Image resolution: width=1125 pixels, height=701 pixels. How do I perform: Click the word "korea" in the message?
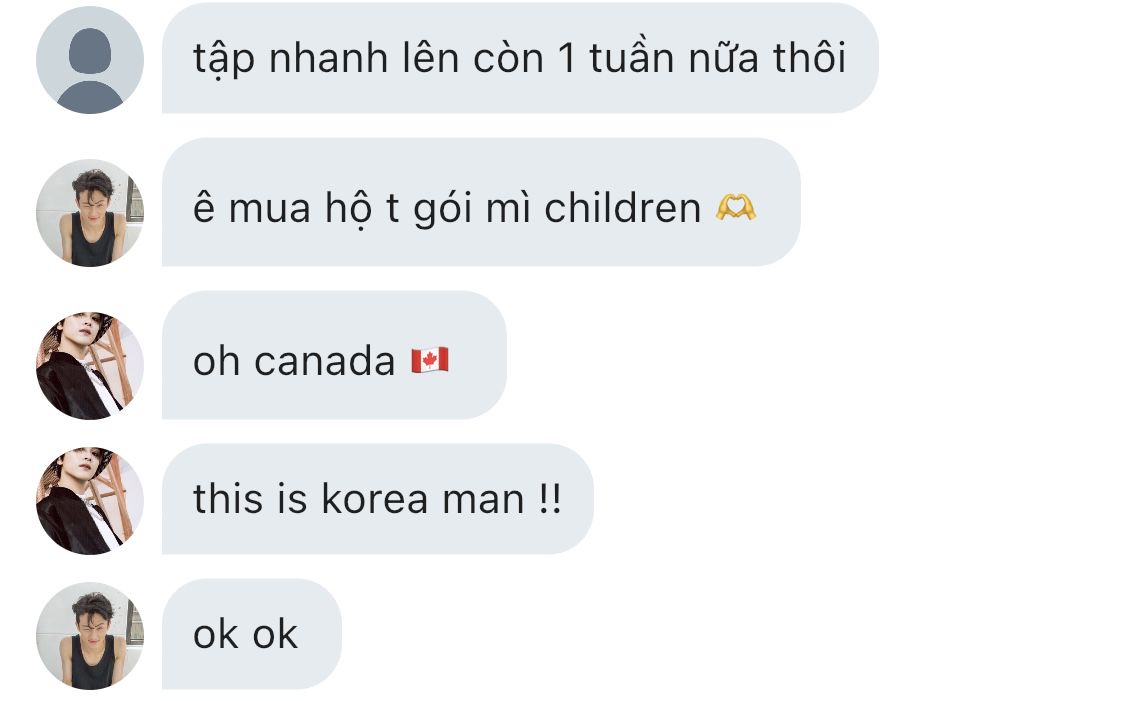coord(375,499)
